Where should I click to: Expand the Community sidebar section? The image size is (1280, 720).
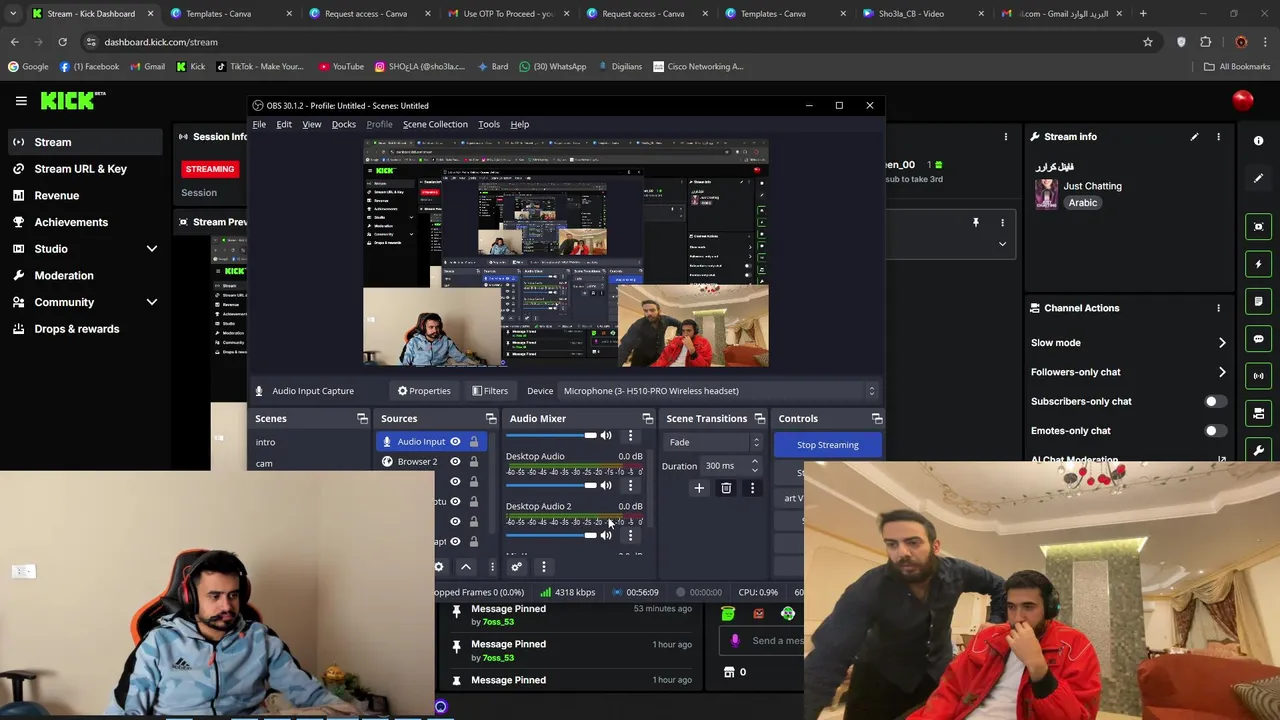[152, 302]
